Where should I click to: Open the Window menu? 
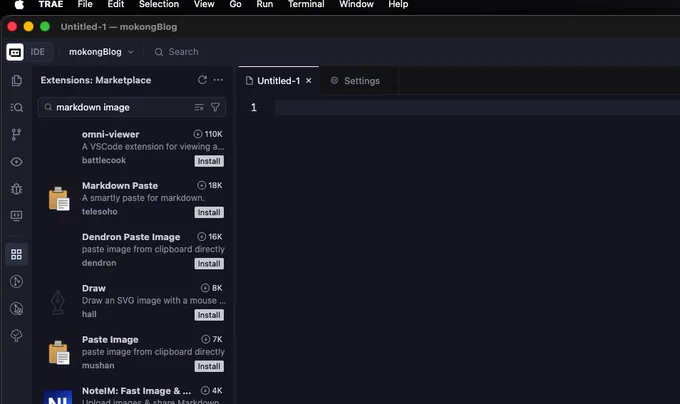pyautogui.click(x=356, y=4)
